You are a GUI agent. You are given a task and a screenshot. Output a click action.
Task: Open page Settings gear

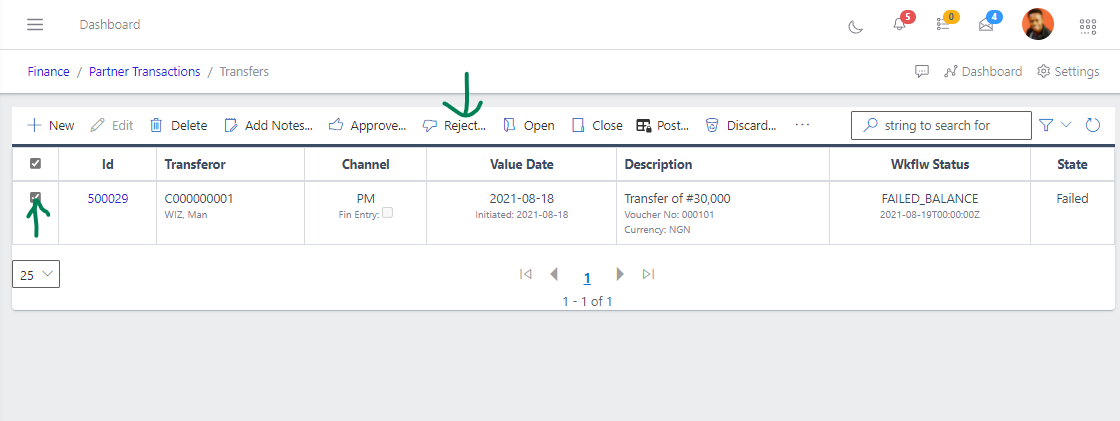click(1068, 71)
